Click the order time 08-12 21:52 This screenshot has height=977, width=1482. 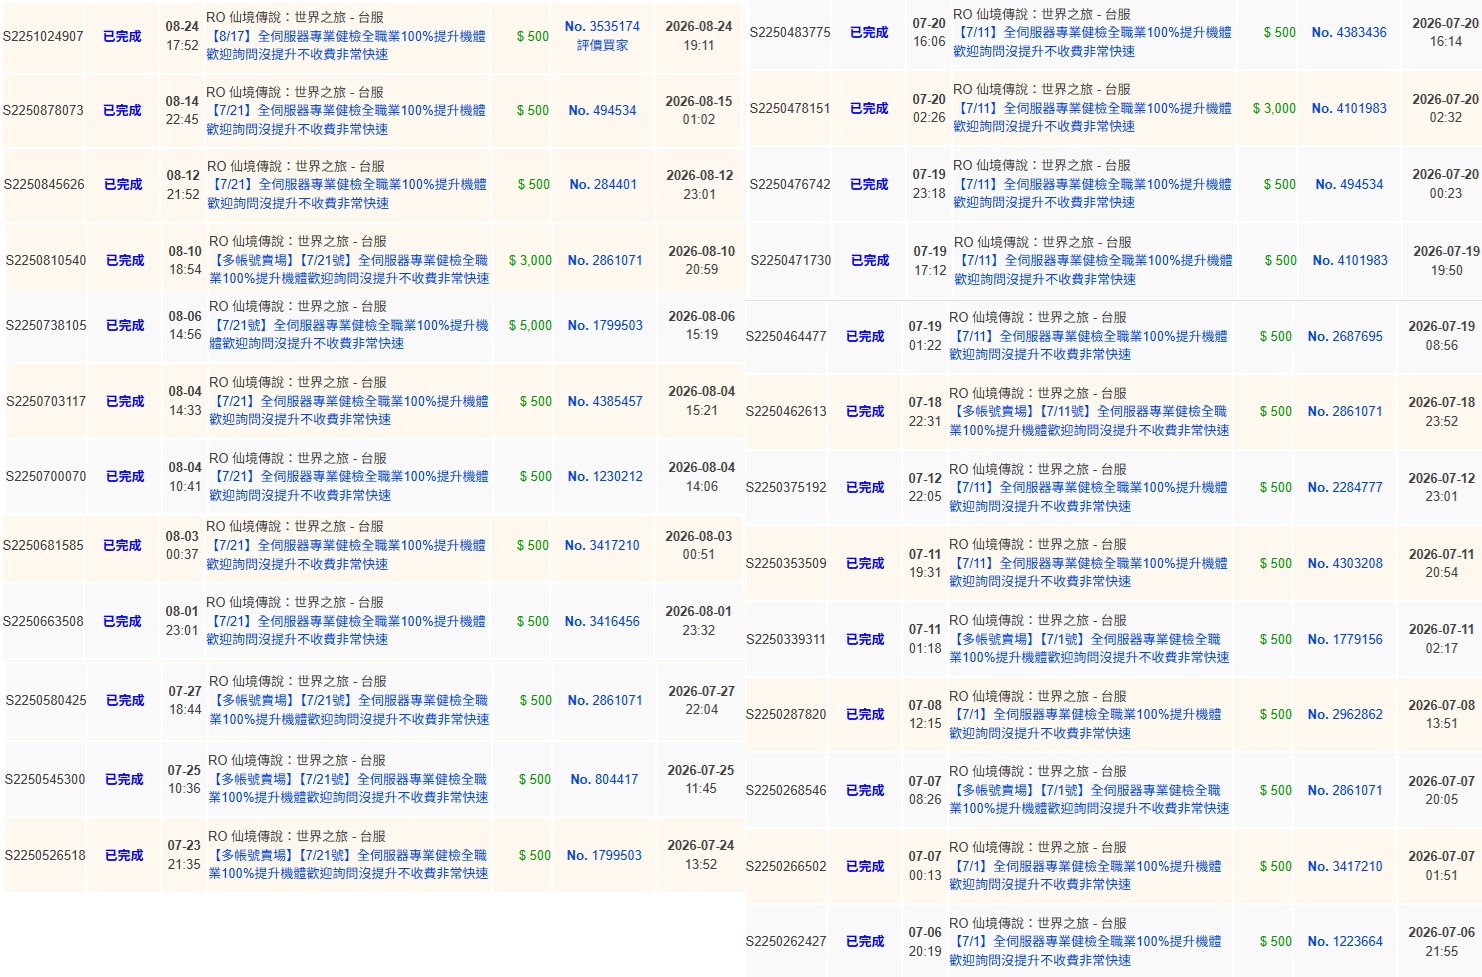coord(183,185)
